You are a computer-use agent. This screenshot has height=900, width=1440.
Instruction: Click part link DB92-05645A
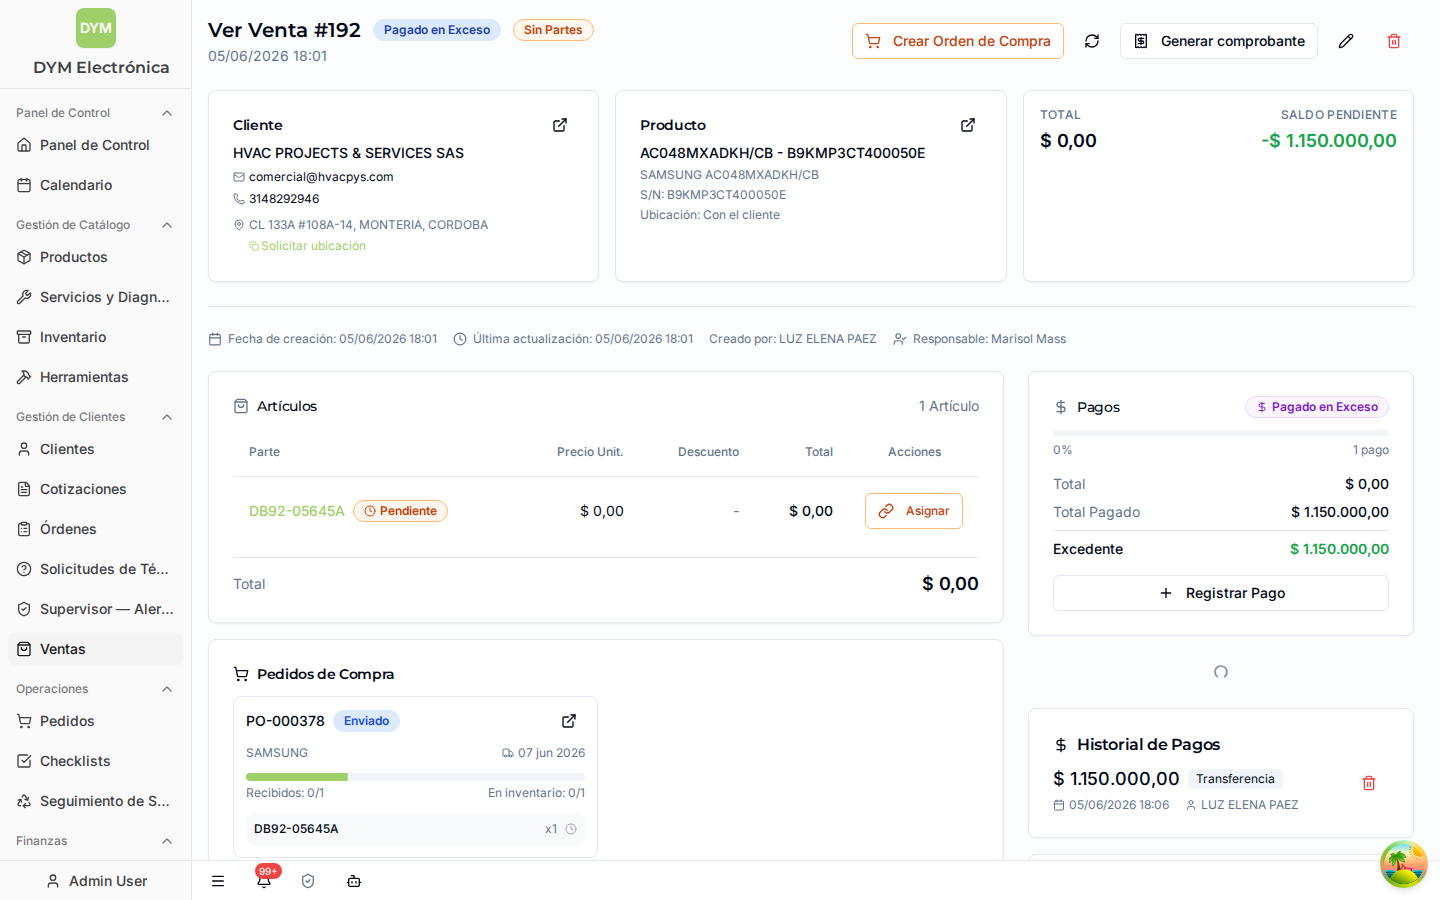point(297,511)
